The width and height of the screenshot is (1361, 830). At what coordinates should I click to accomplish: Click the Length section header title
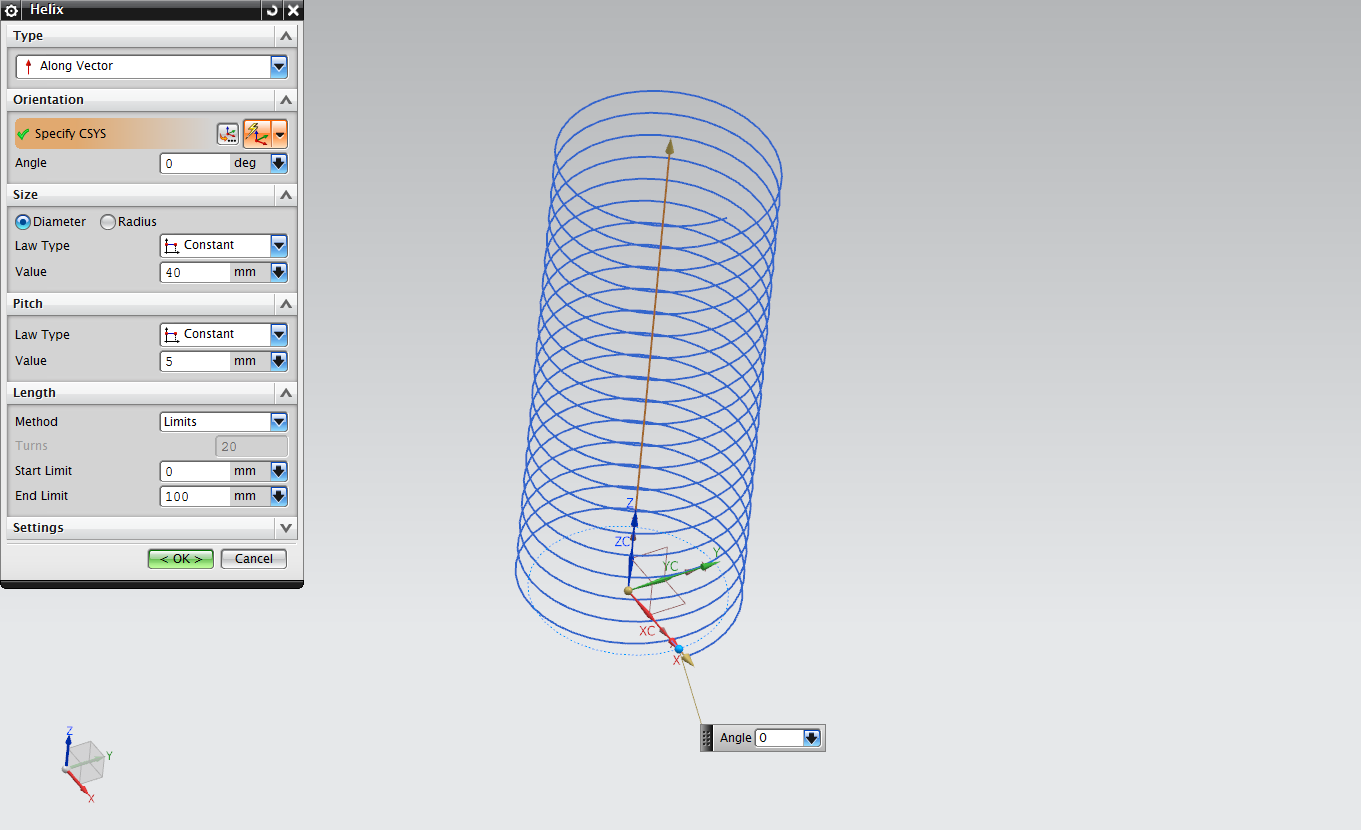35,393
